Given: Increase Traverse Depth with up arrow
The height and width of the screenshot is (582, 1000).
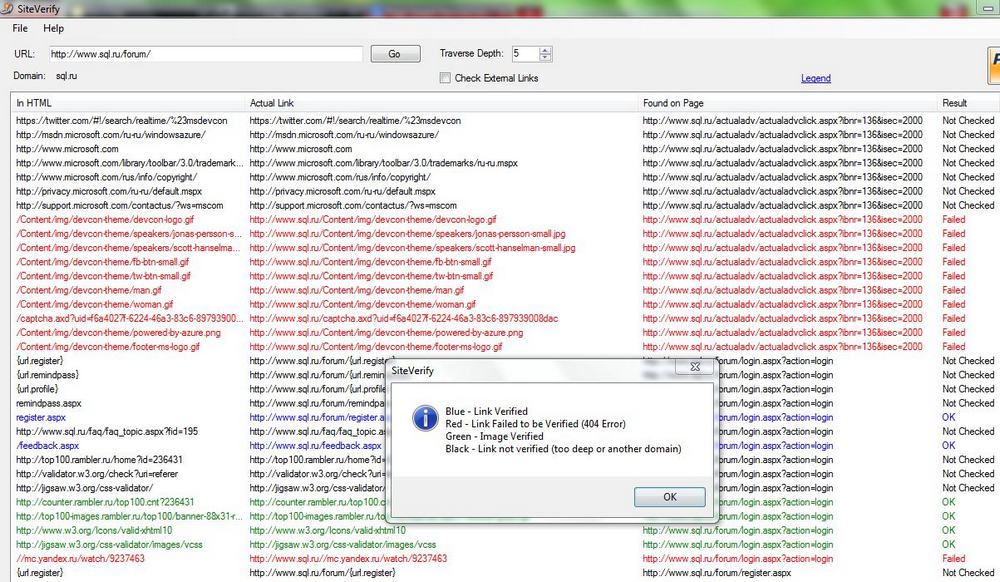Looking at the screenshot, I should pos(545,50).
